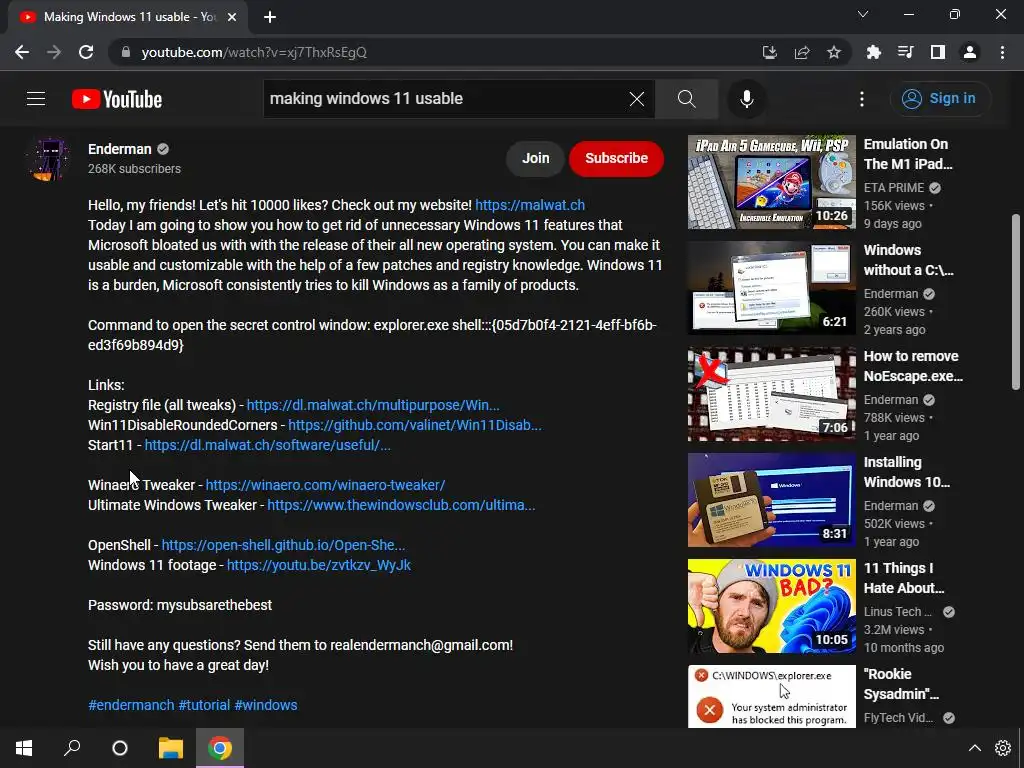Bookmark this page with star icon
The height and width of the screenshot is (768, 1024).
click(x=834, y=52)
